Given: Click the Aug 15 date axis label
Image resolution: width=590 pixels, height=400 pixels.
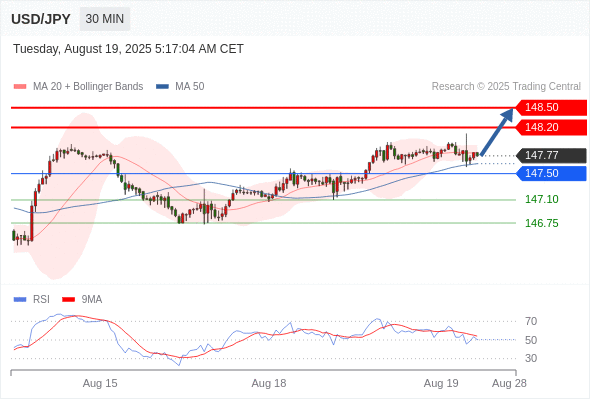Looking at the screenshot, I should pos(100,383).
